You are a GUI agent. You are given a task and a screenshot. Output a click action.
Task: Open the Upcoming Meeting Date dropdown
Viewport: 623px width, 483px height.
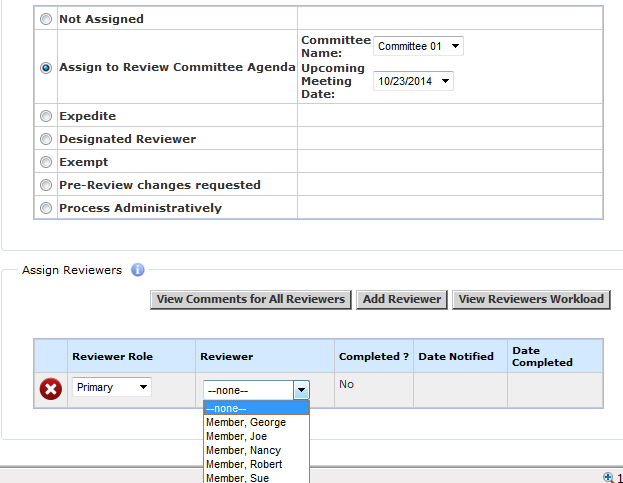413,81
